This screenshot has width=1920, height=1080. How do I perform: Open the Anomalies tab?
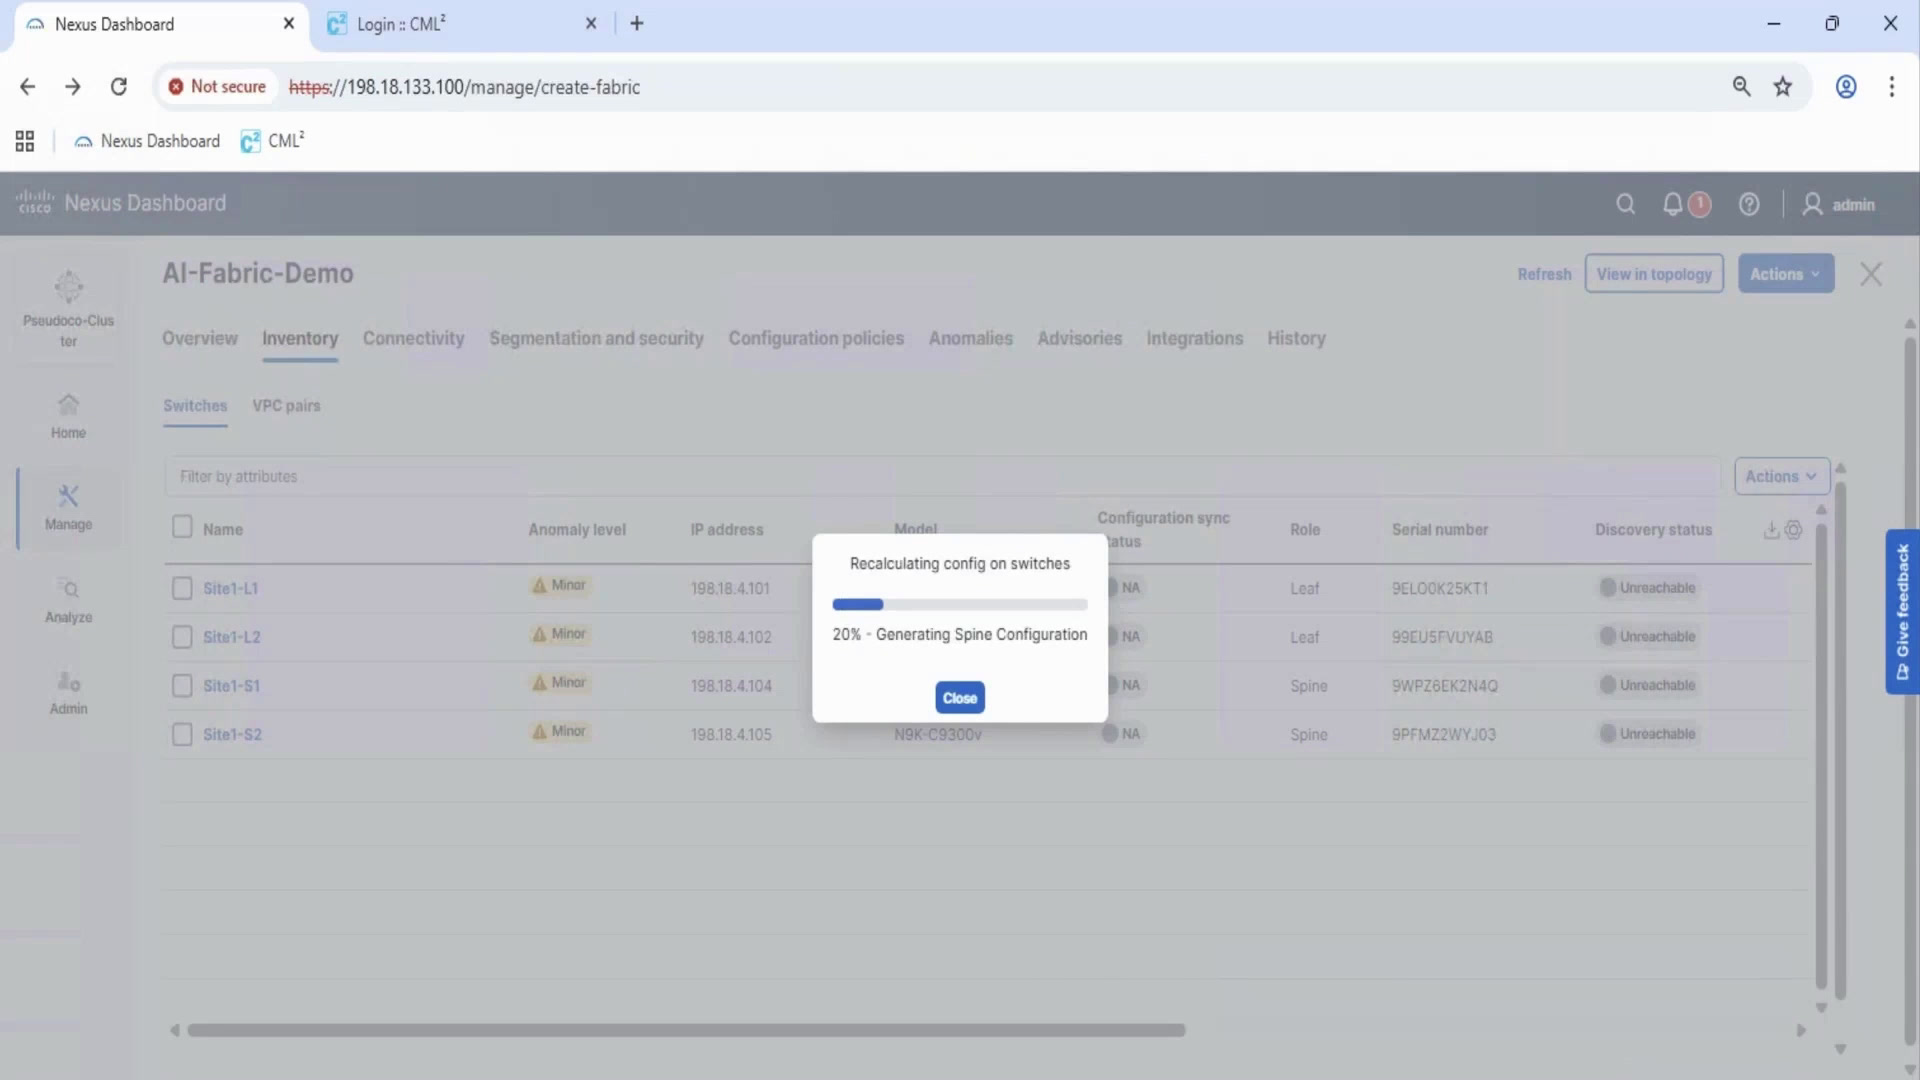[x=970, y=339]
